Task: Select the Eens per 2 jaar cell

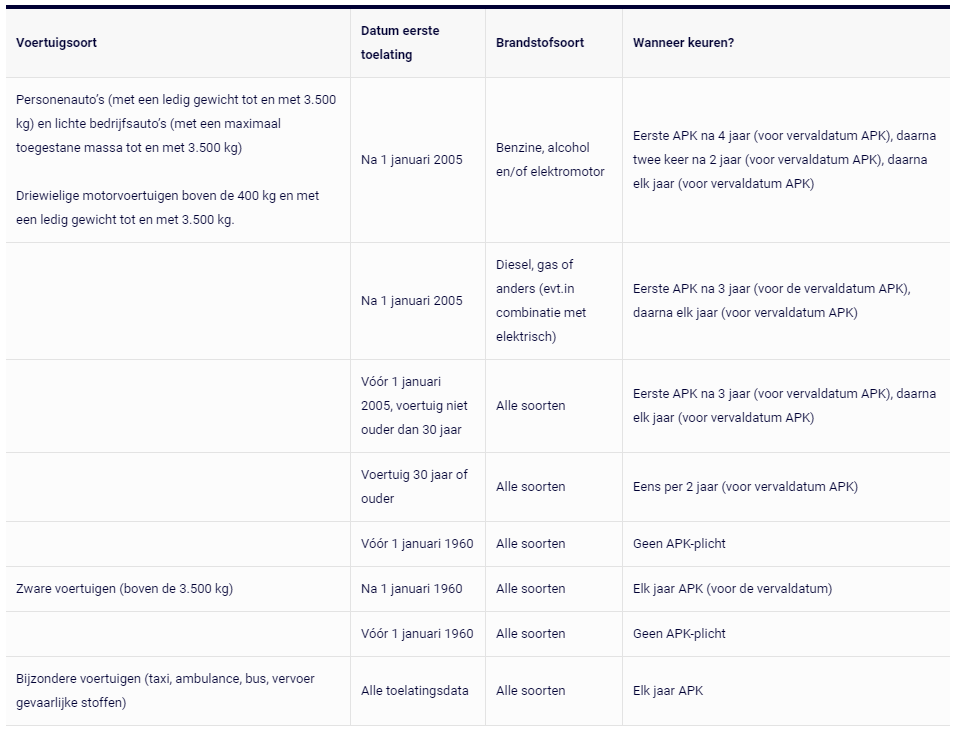Action: [x=745, y=486]
